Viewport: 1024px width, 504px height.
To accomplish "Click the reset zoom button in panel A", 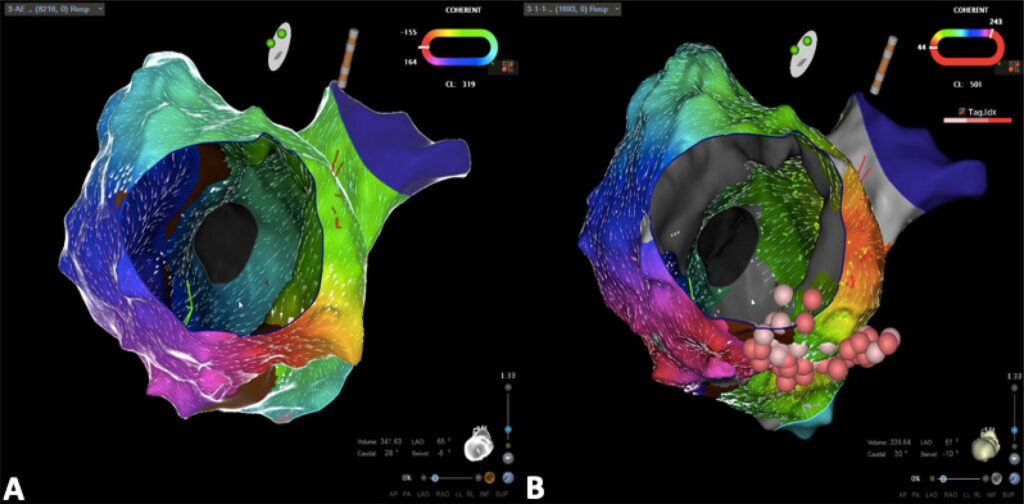I will (x=508, y=458).
